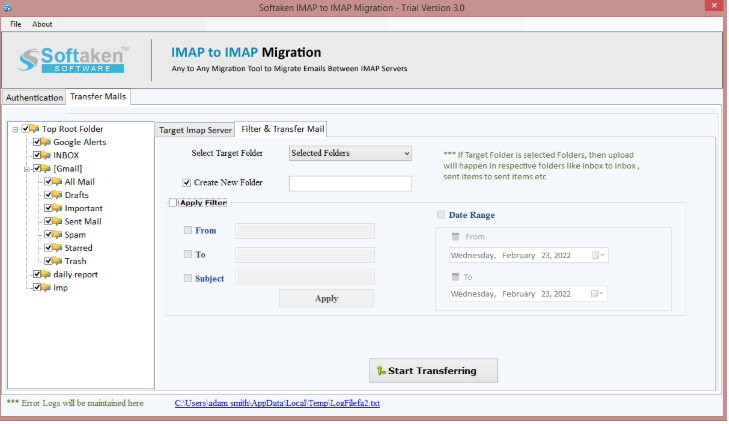Click the Subject filter text field

[305, 277]
